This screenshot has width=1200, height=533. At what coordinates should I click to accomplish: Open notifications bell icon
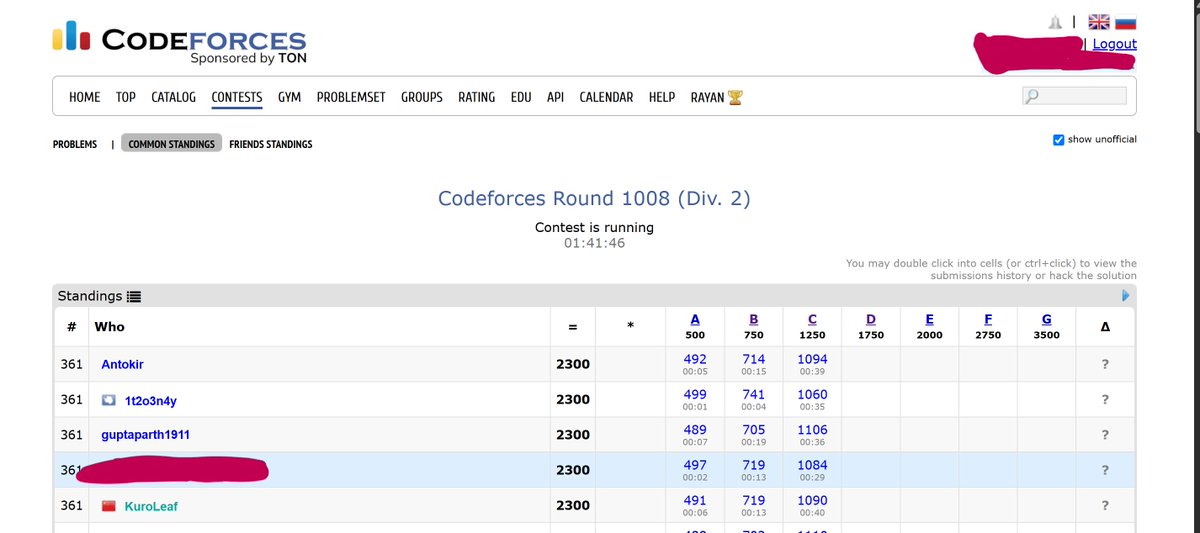coord(1054,22)
